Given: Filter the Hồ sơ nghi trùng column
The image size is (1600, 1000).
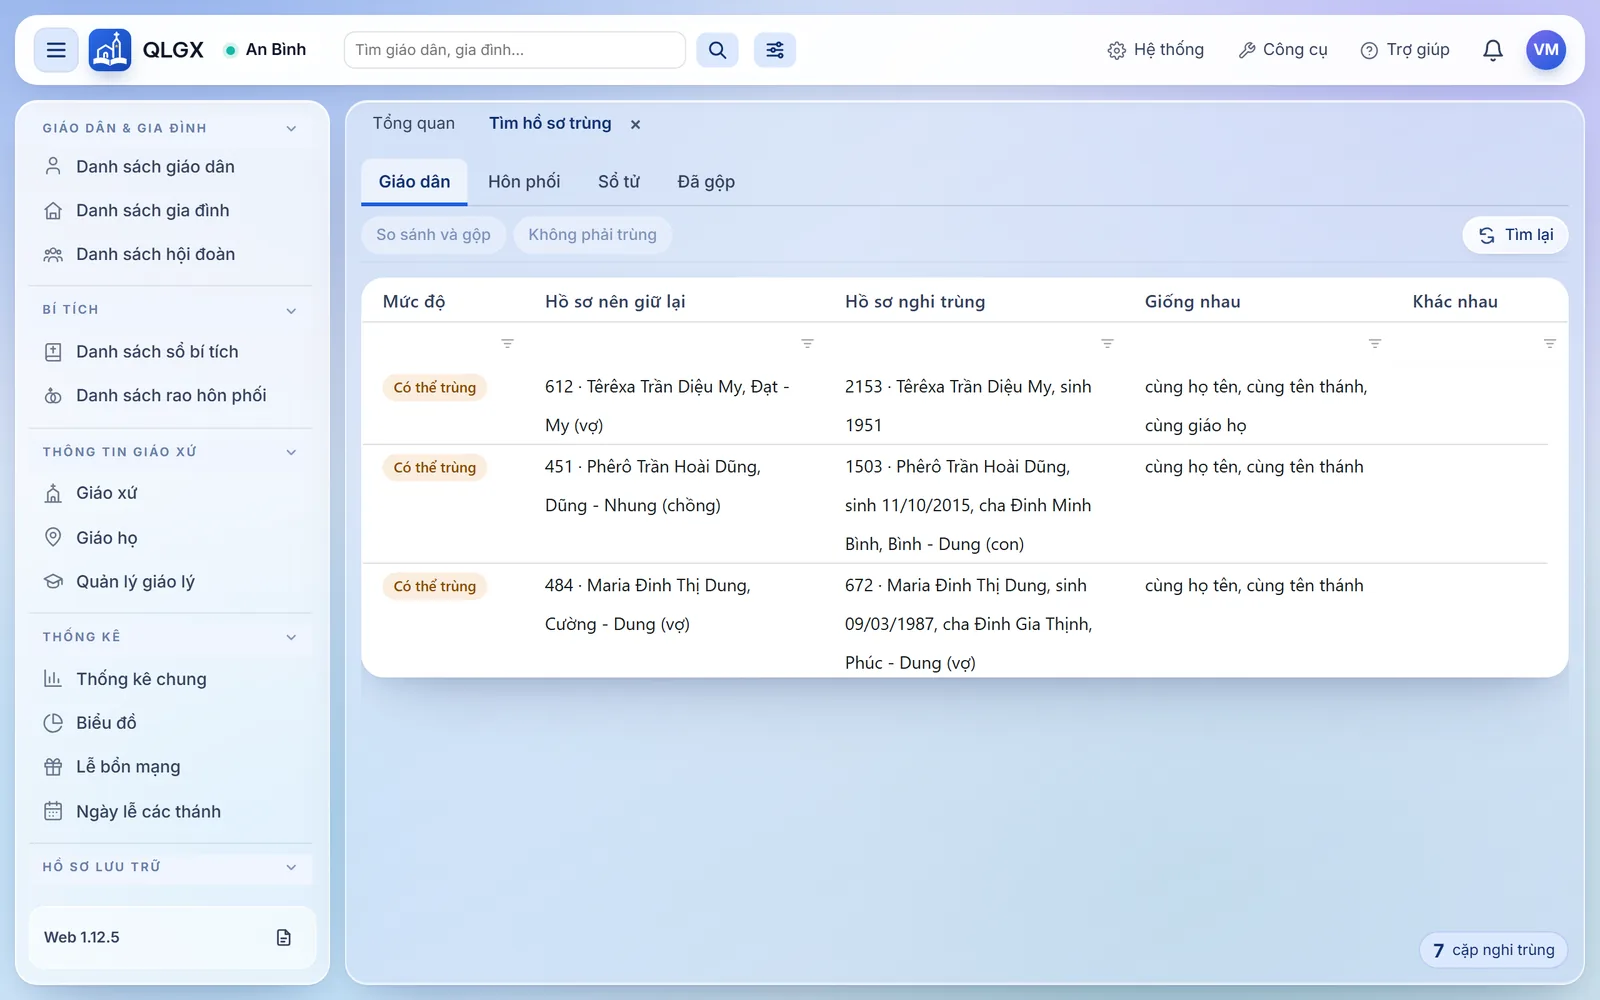Looking at the screenshot, I should [1107, 343].
